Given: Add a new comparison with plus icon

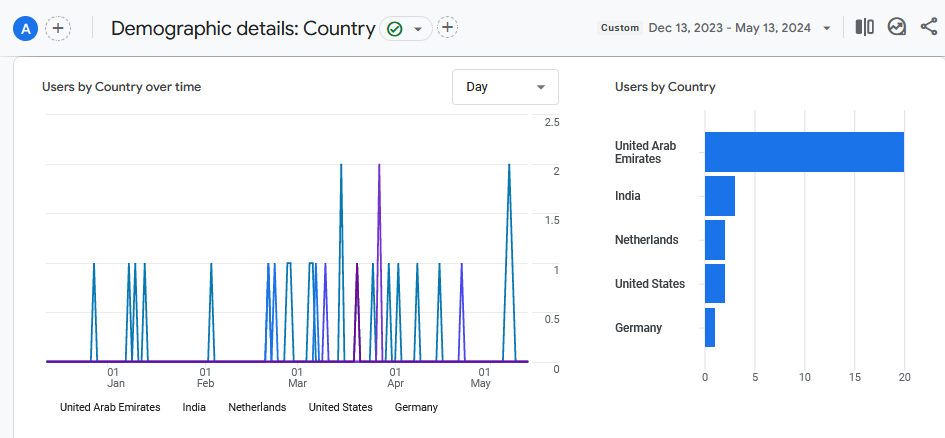Looking at the screenshot, I should 58,28.
